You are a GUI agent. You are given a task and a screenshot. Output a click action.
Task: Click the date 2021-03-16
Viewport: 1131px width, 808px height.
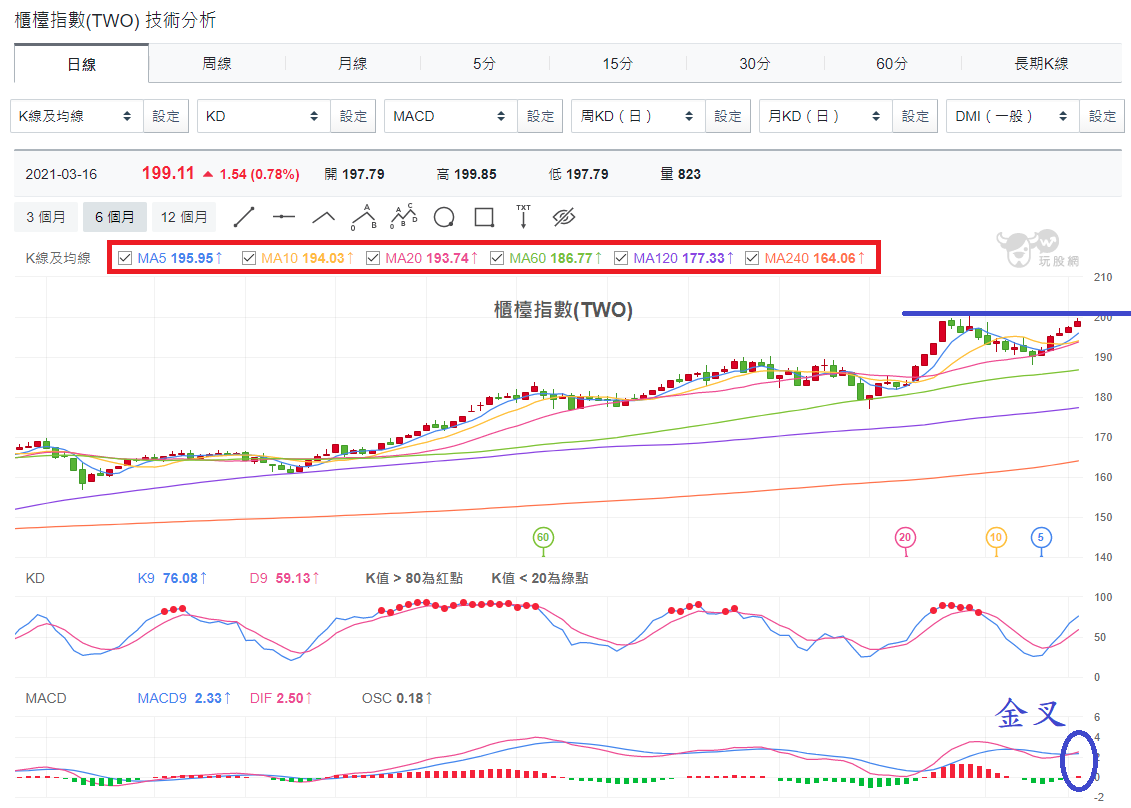point(61,175)
